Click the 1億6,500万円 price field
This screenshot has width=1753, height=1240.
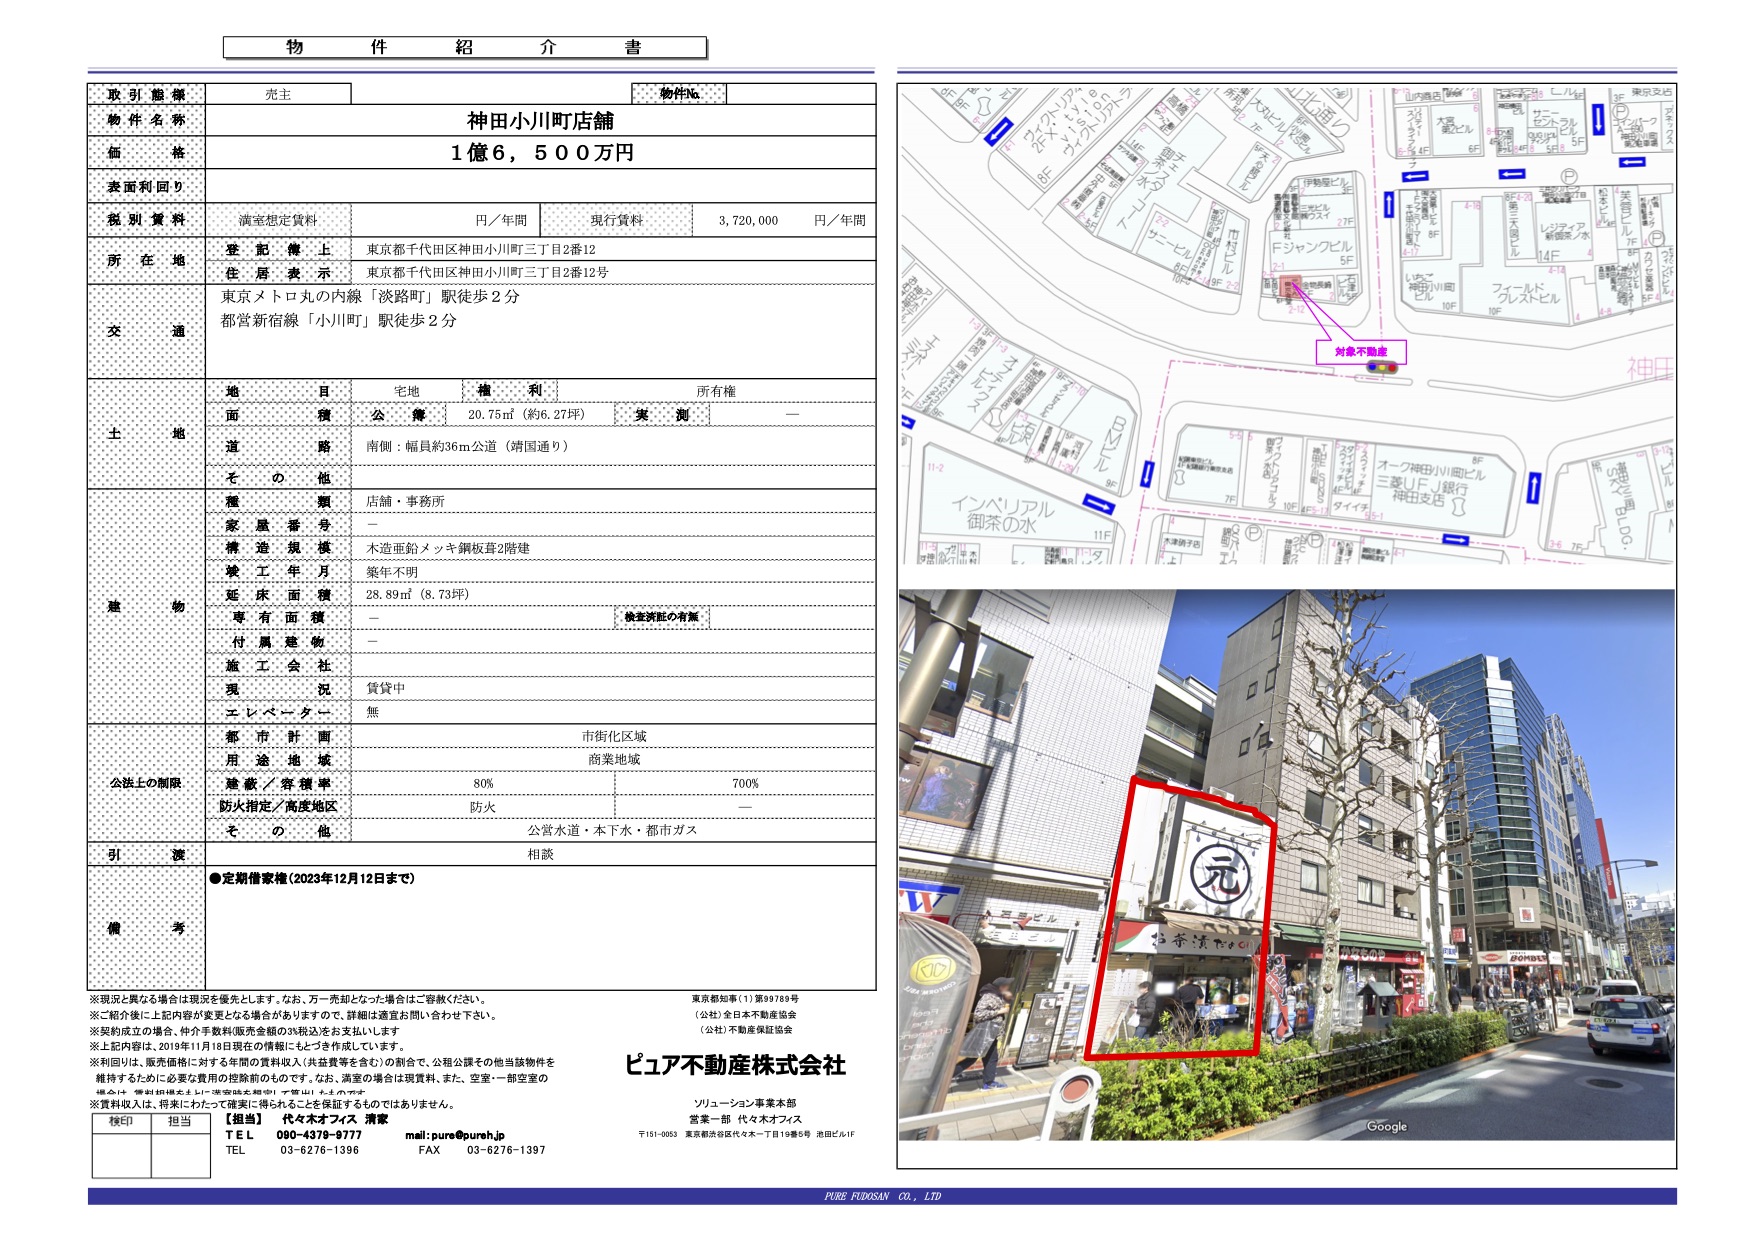[x=540, y=153]
